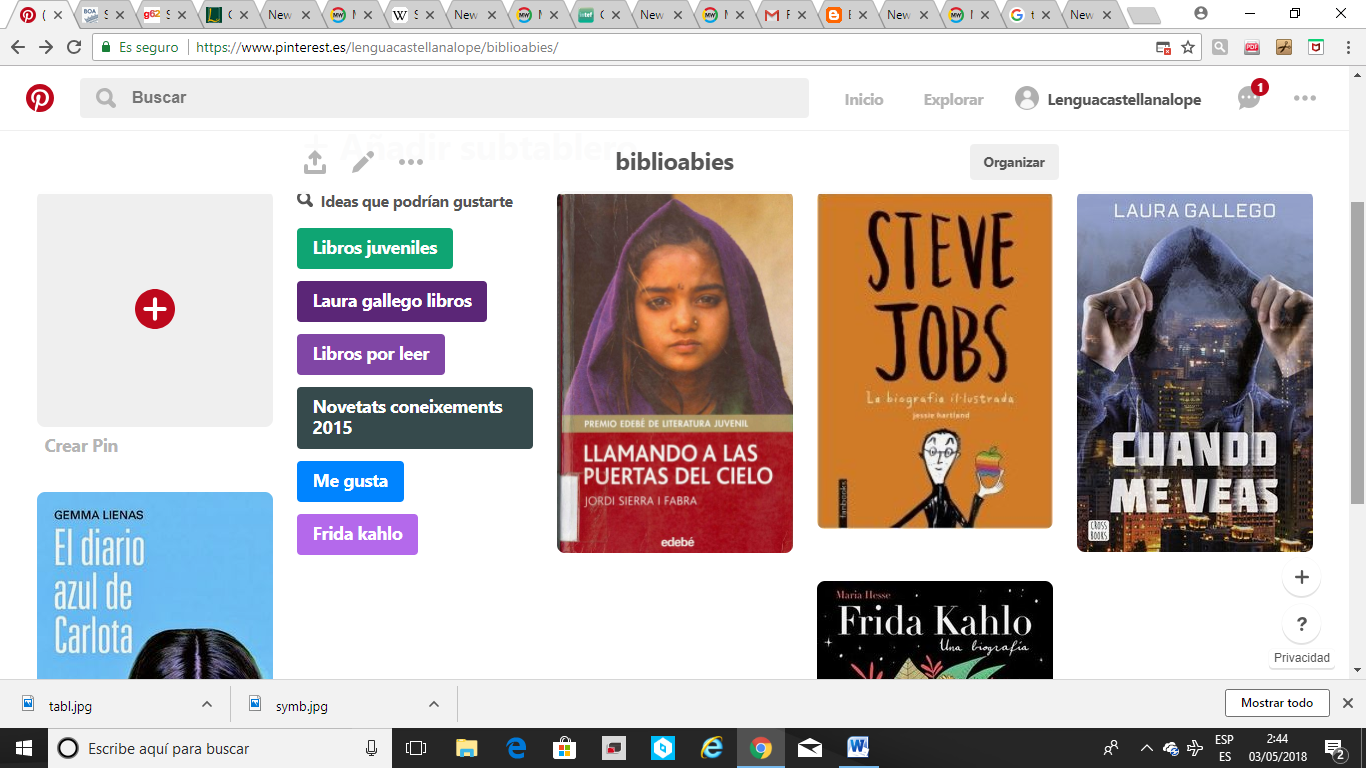Viewport: 1366px width, 768px height.
Task: Click the round plus button above help
Action: [x=1301, y=577]
